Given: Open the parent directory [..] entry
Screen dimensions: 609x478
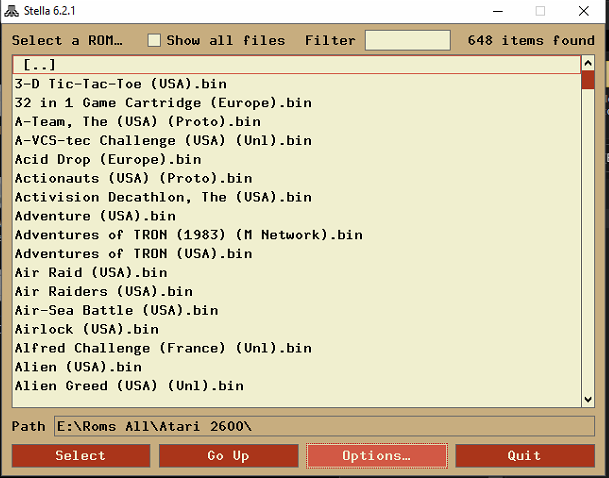Looking at the screenshot, I should coord(39,65).
